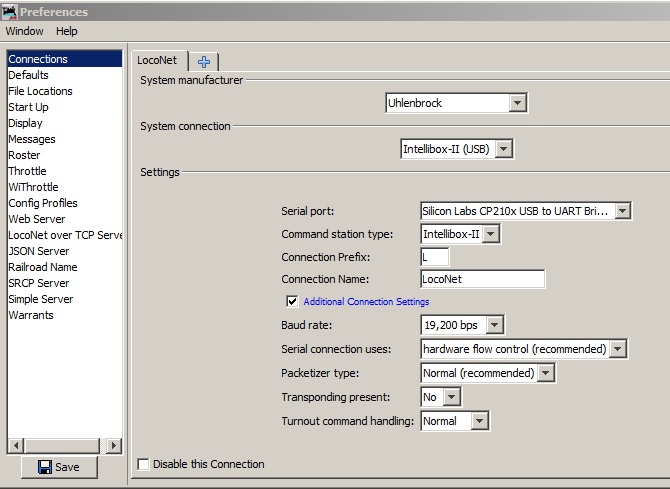Save preferences with the floppy disk button
This screenshot has width=670, height=489.
point(59,467)
